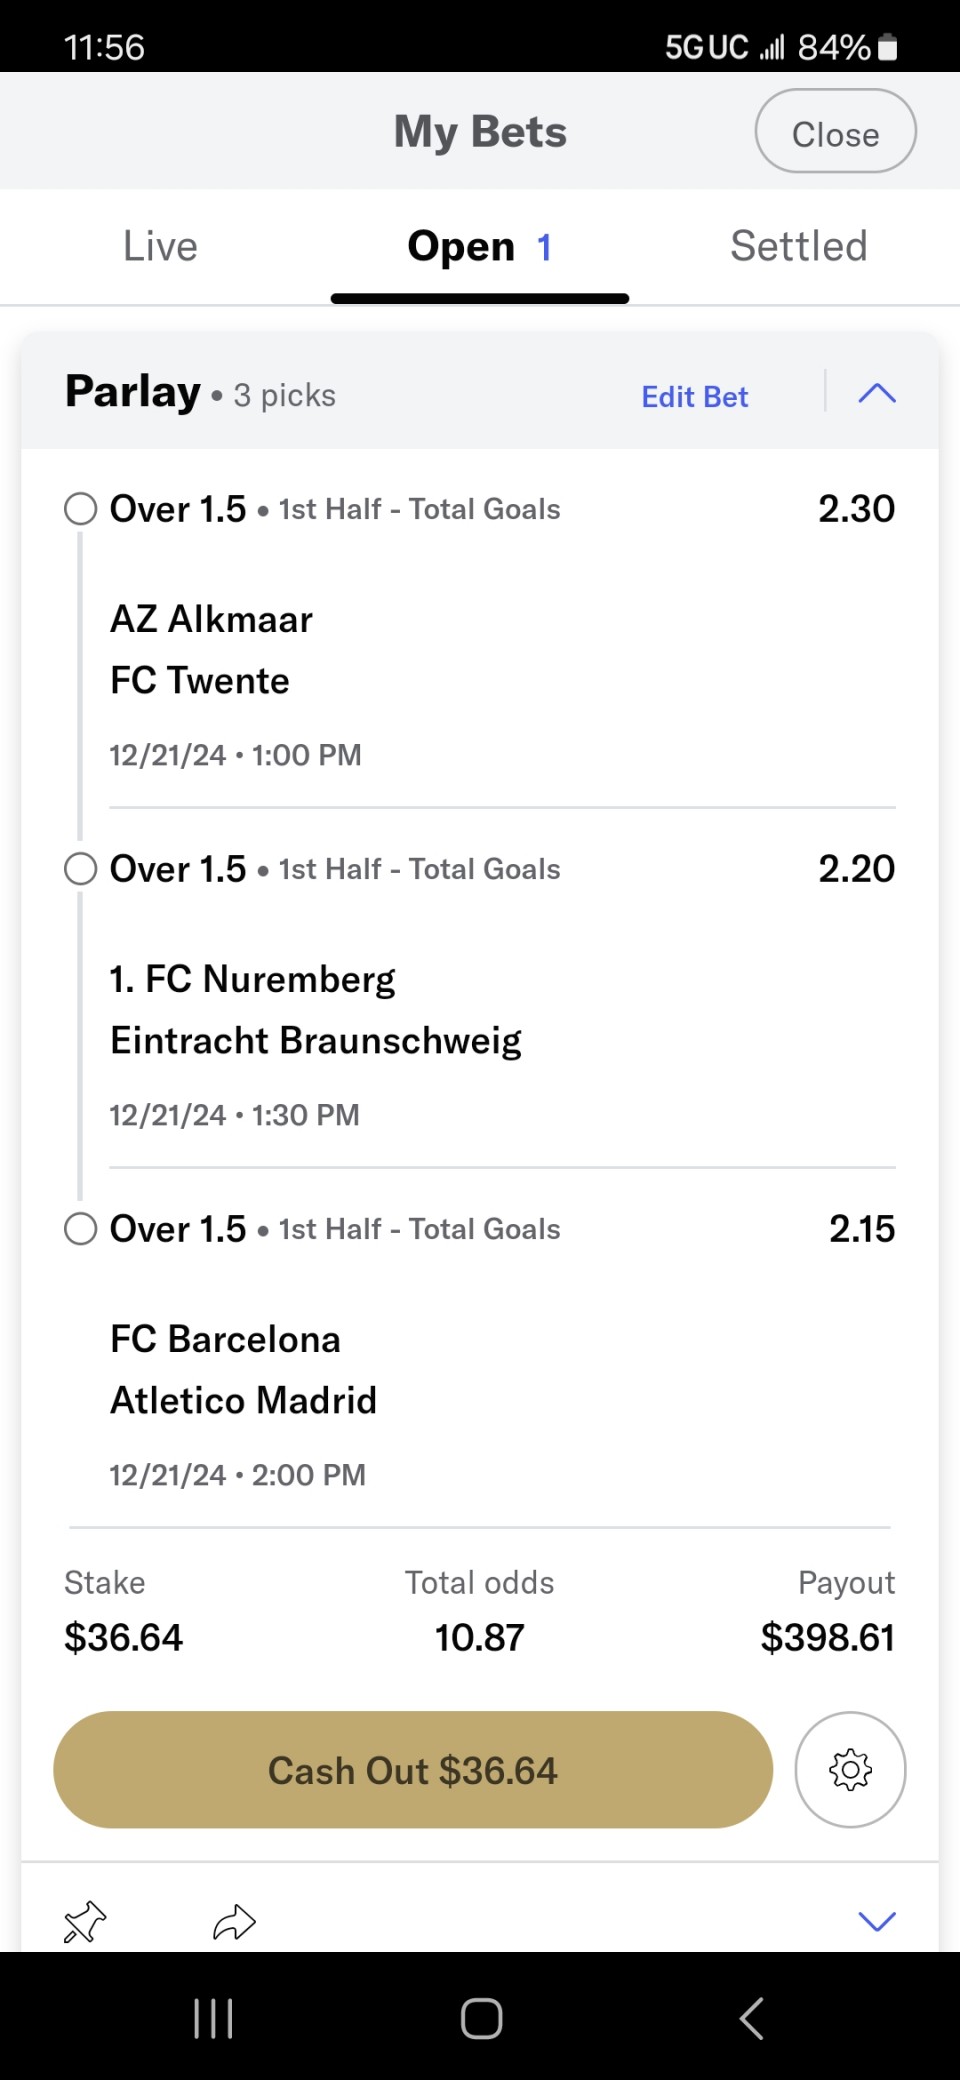
Task: Select Barcelona pick status circle
Action: click(x=81, y=1229)
